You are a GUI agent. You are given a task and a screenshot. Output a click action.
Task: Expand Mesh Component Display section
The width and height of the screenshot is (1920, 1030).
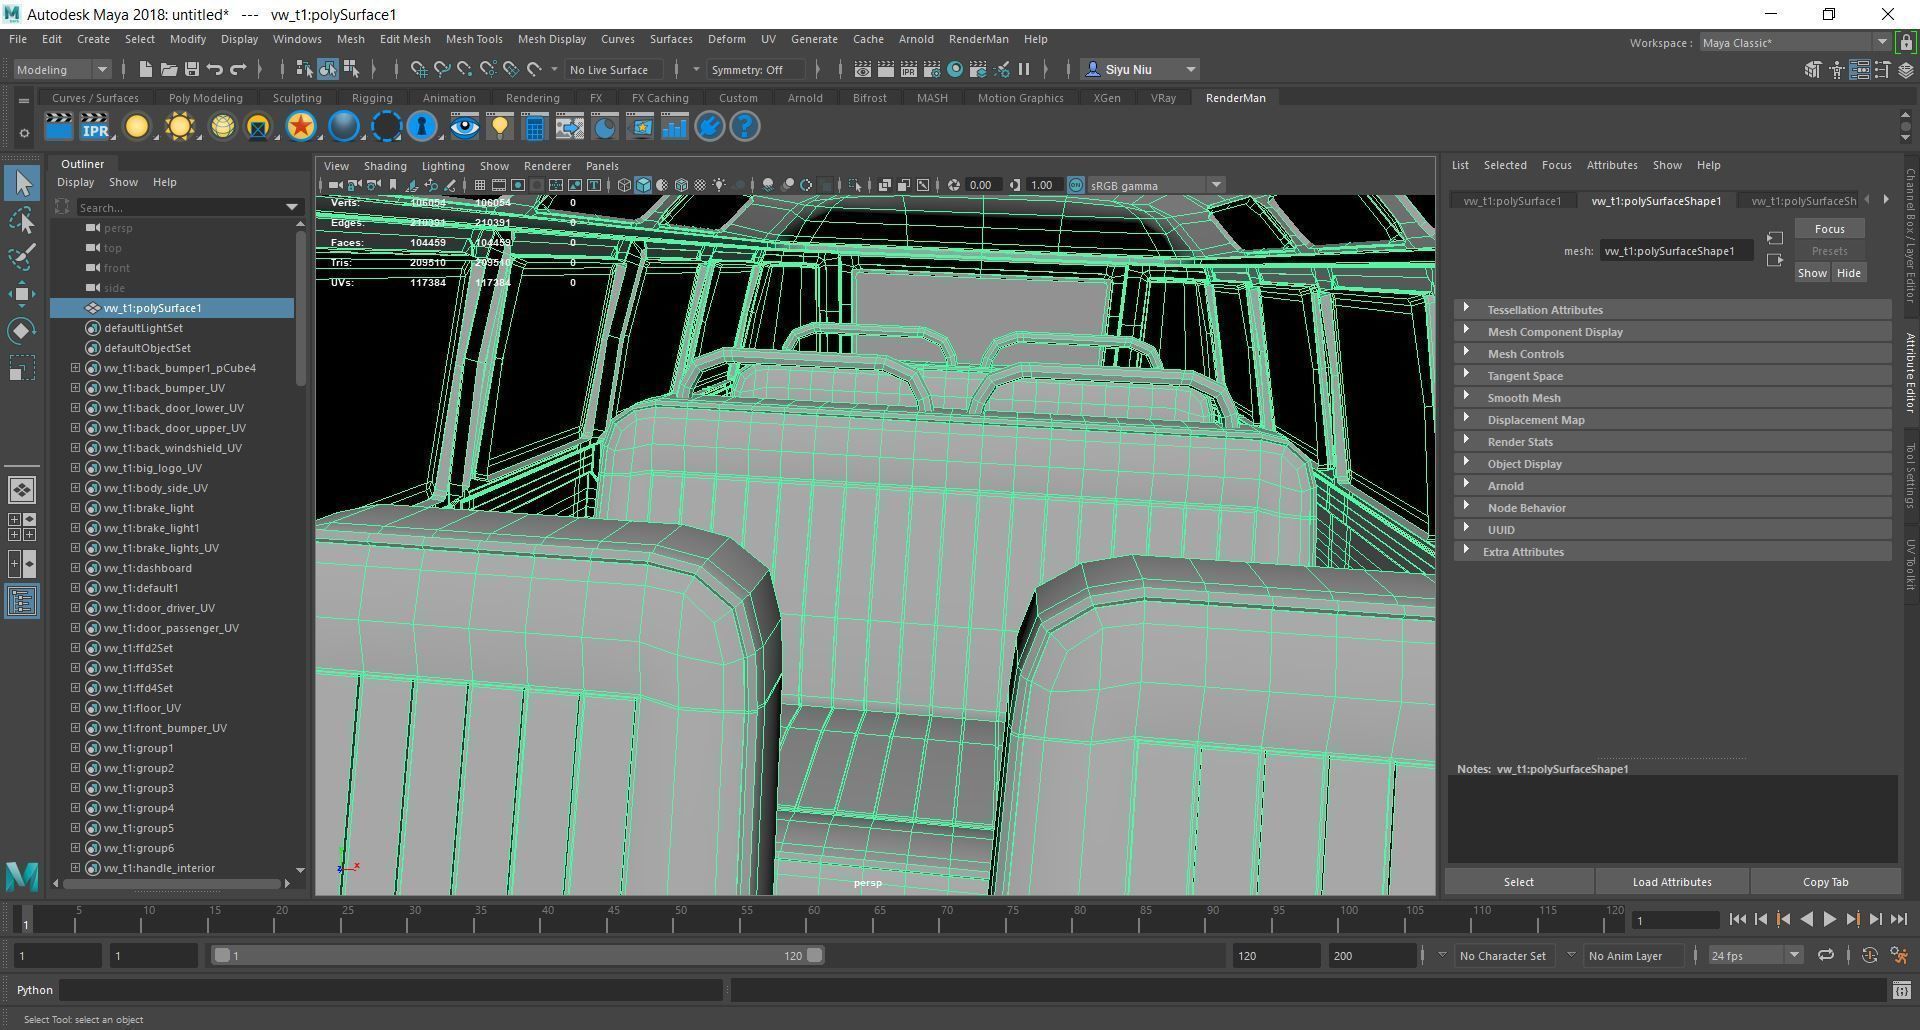(1673, 332)
